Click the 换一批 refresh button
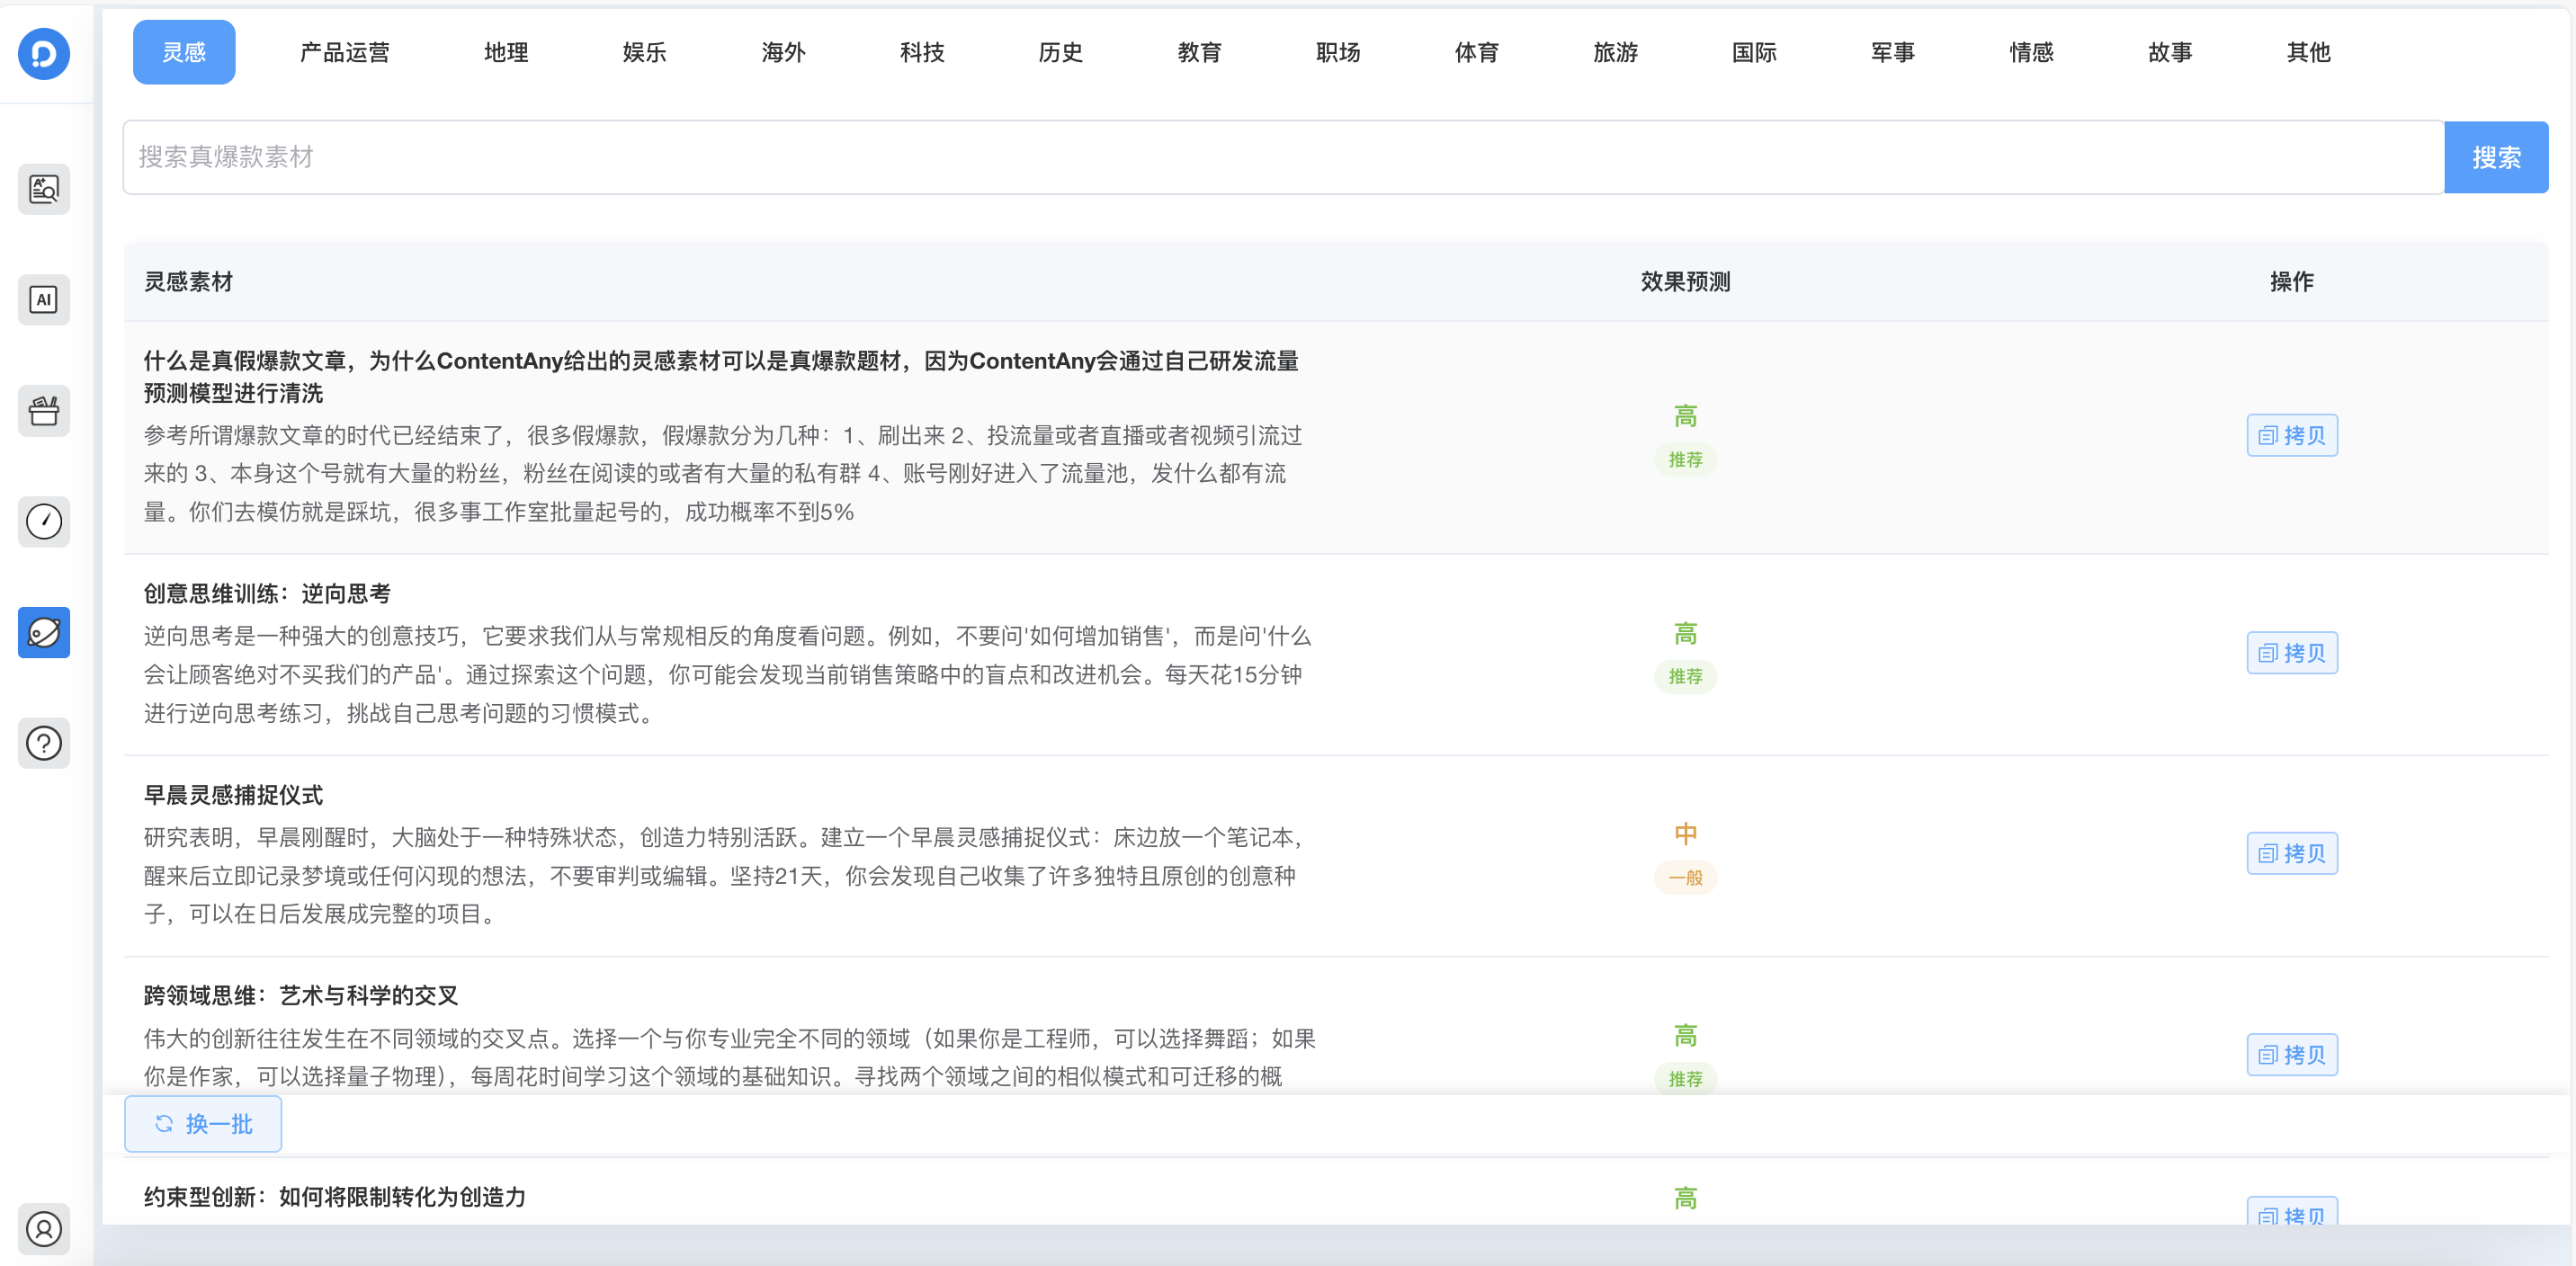 [x=202, y=1124]
